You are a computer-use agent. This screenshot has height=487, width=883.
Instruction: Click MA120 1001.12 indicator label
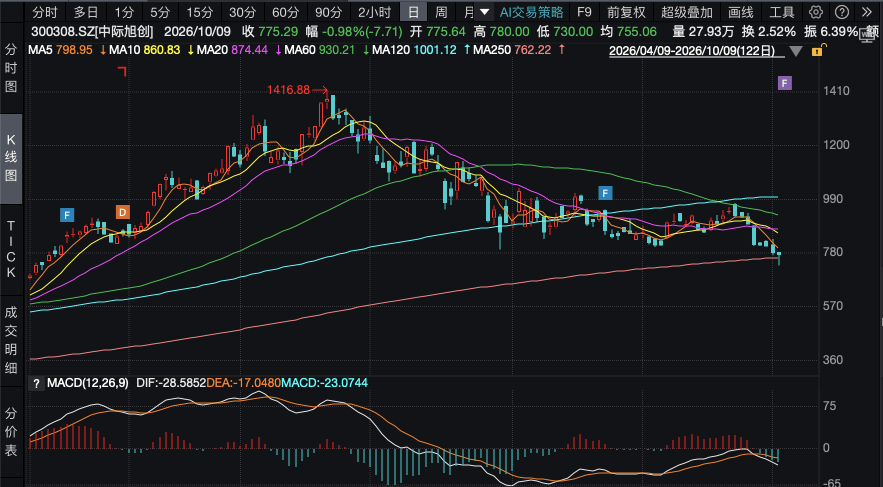pyautogui.click(x=414, y=50)
